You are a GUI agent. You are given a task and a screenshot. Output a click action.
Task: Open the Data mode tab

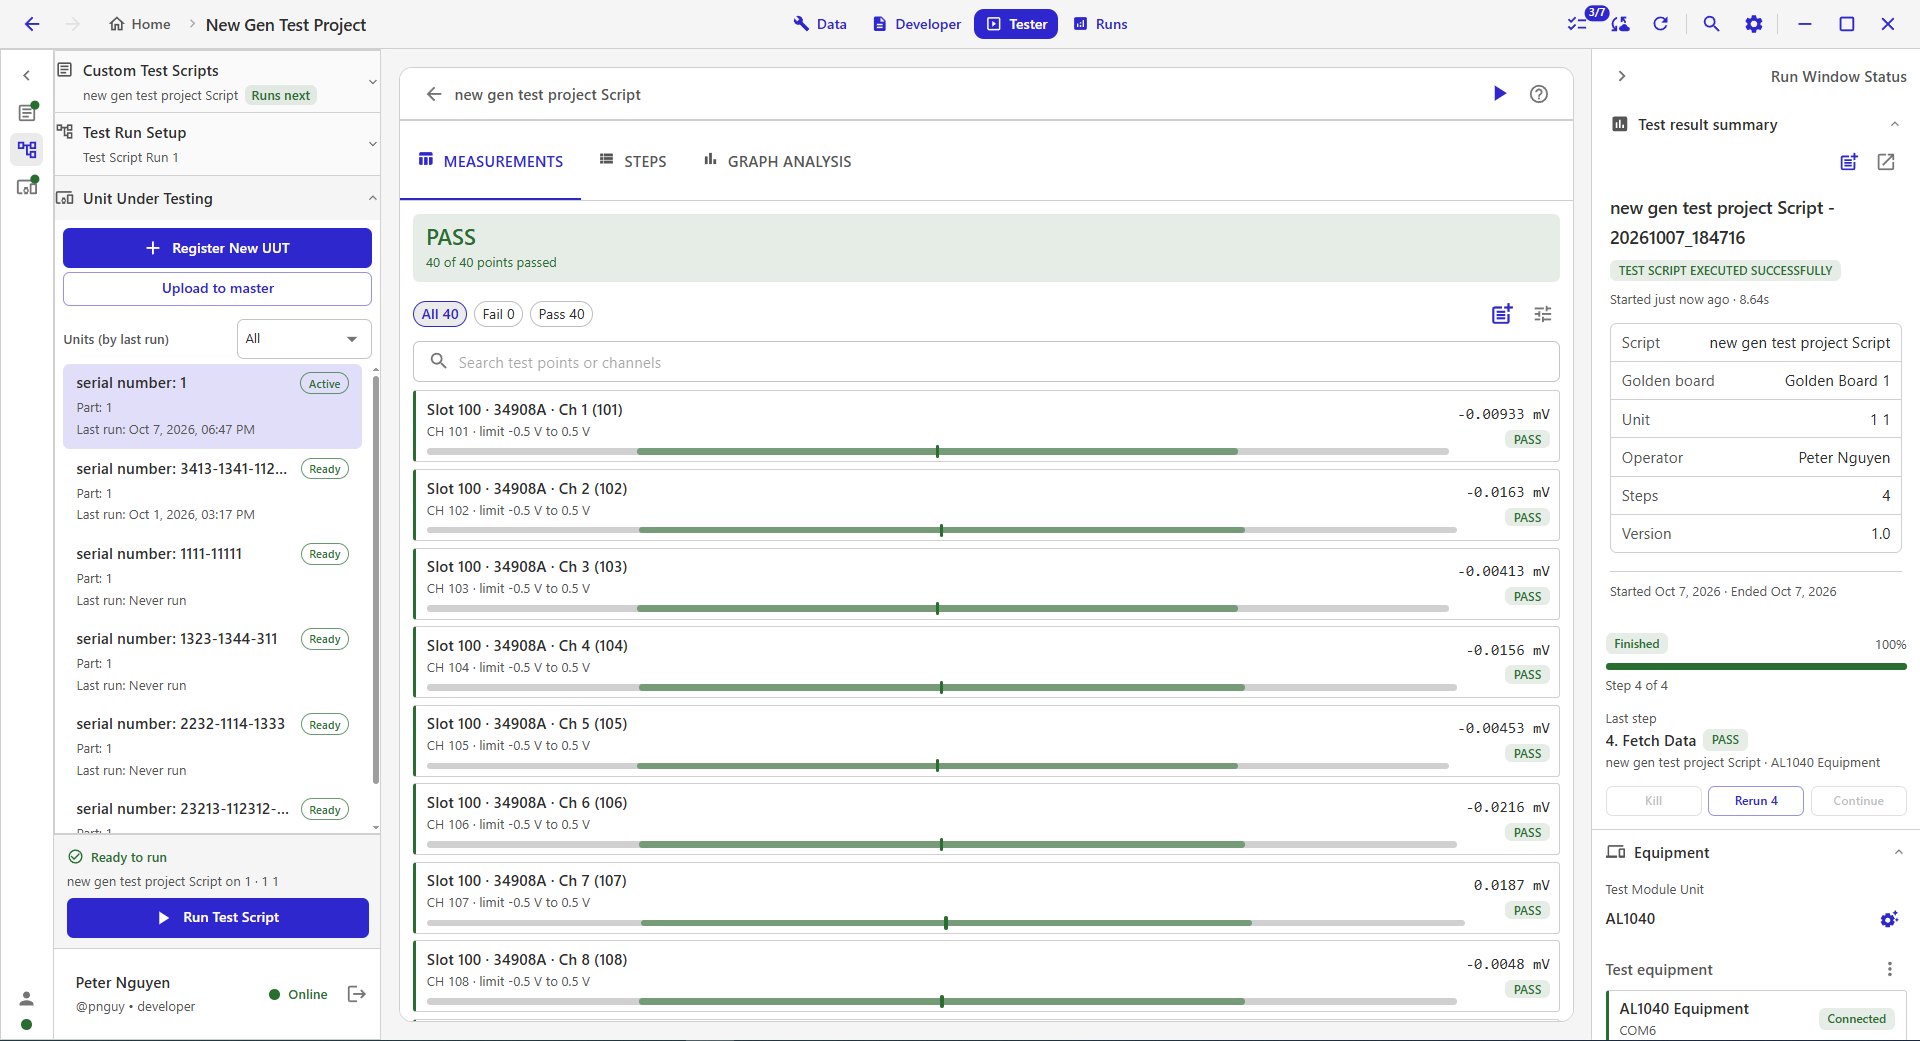(x=820, y=24)
